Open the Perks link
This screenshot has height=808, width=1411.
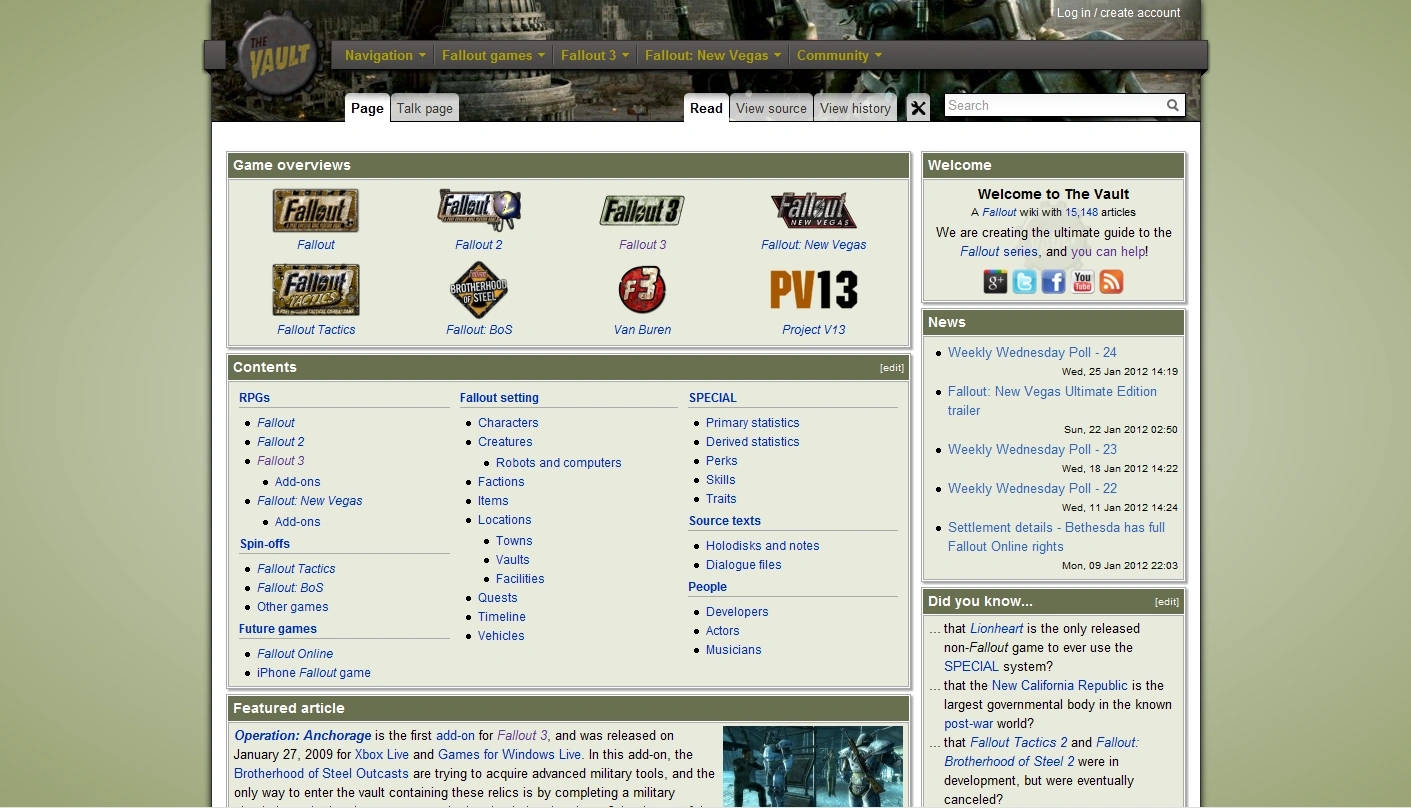pos(722,461)
